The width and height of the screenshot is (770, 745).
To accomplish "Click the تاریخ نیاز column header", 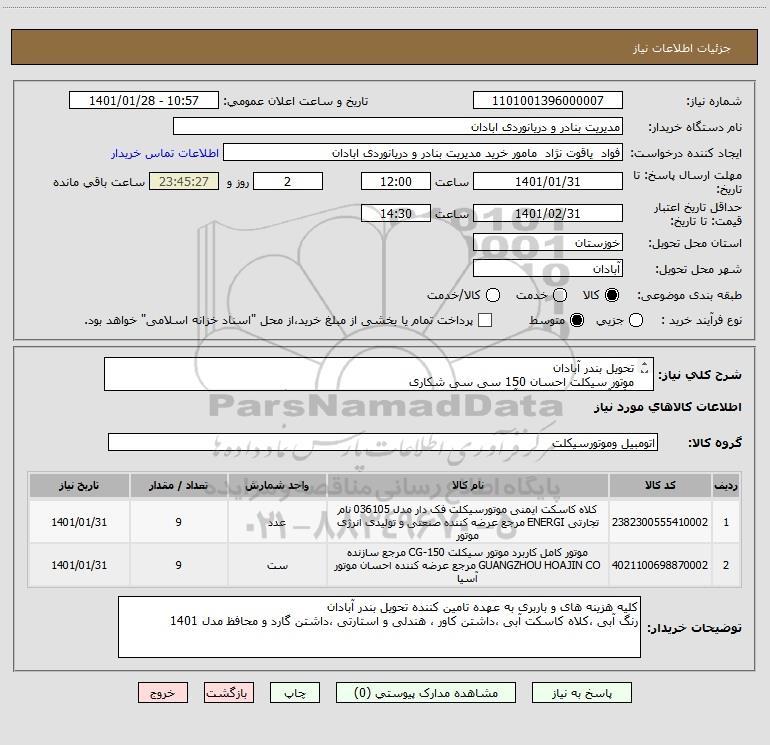I will 79,485.
